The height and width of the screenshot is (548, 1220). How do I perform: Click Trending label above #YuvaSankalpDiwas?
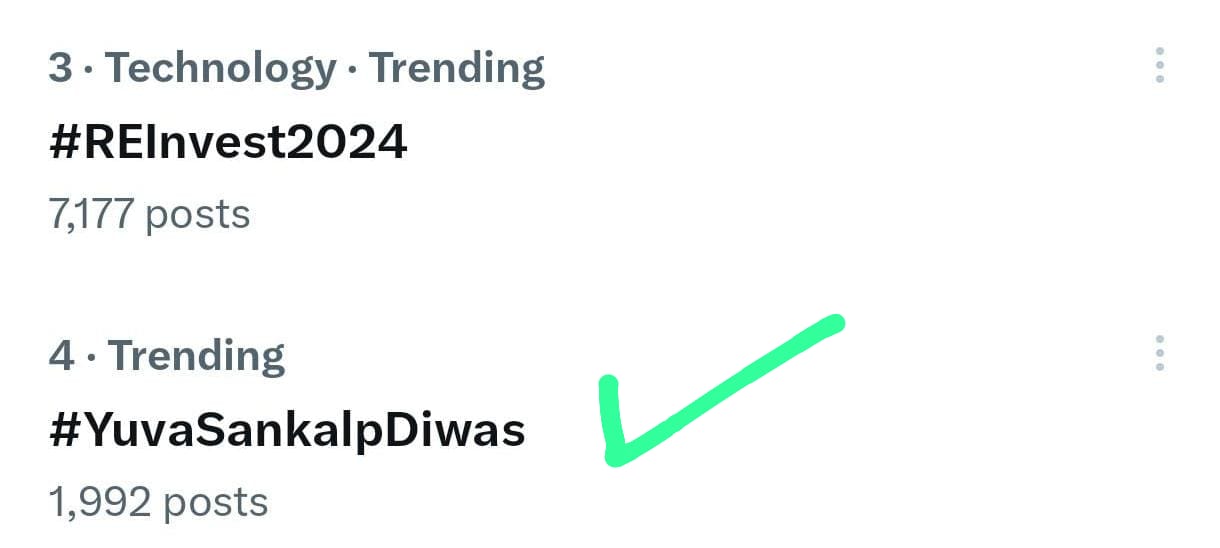(x=196, y=356)
